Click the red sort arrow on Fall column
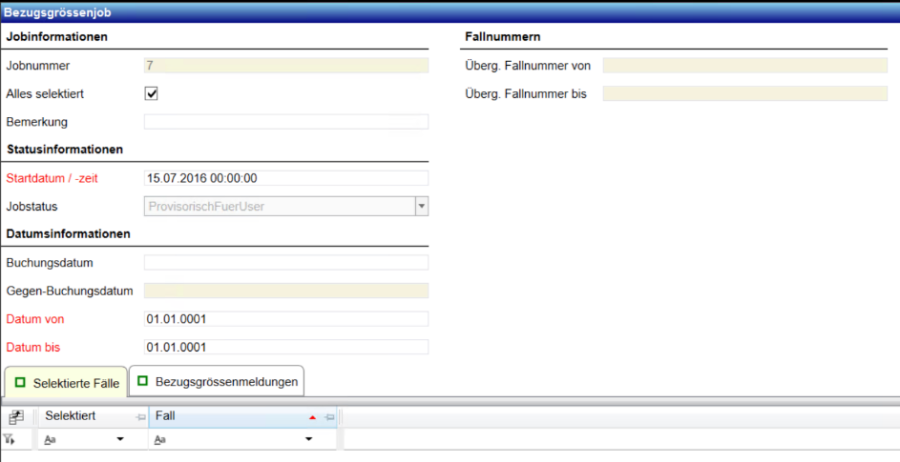The height and width of the screenshot is (462, 900). [312, 417]
